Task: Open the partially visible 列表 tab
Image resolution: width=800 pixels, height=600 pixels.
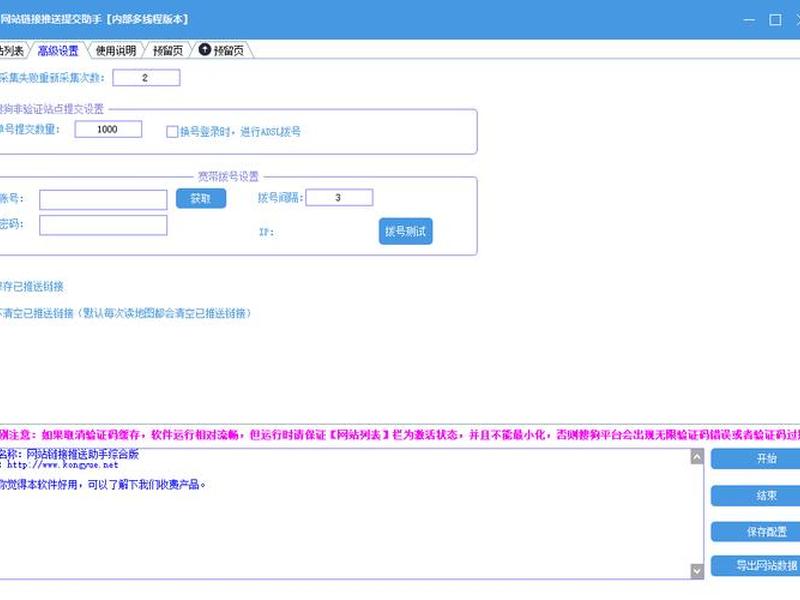Action: click(11, 51)
